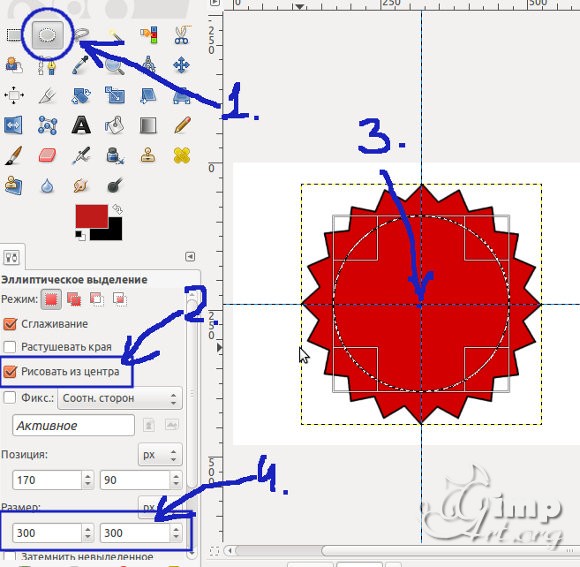Select the Blend gradient tool

click(x=148, y=125)
